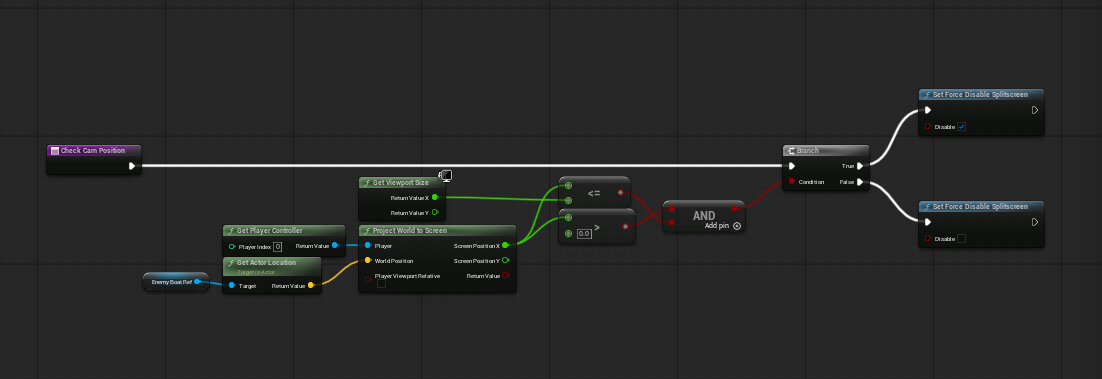Screen dimensions: 1102x379
Task: Click lower Set Force Disable Splitscreen exec output pin
Action: (x=1035, y=222)
